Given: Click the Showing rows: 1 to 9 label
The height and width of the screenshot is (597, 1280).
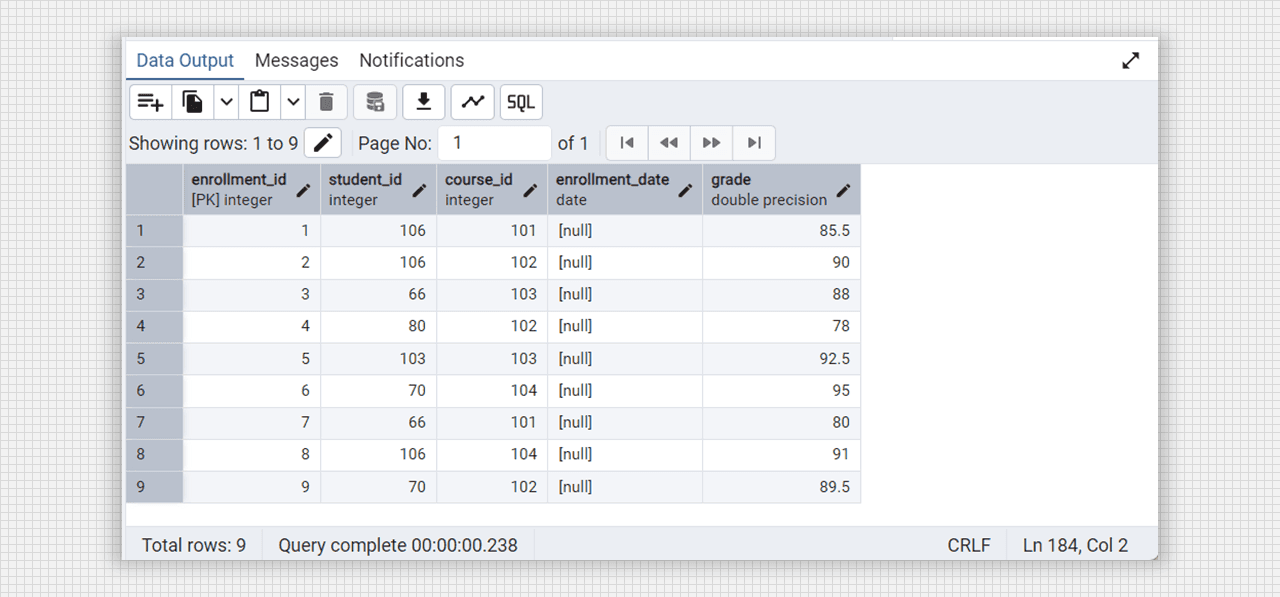Looking at the screenshot, I should [x=213, y=144].
